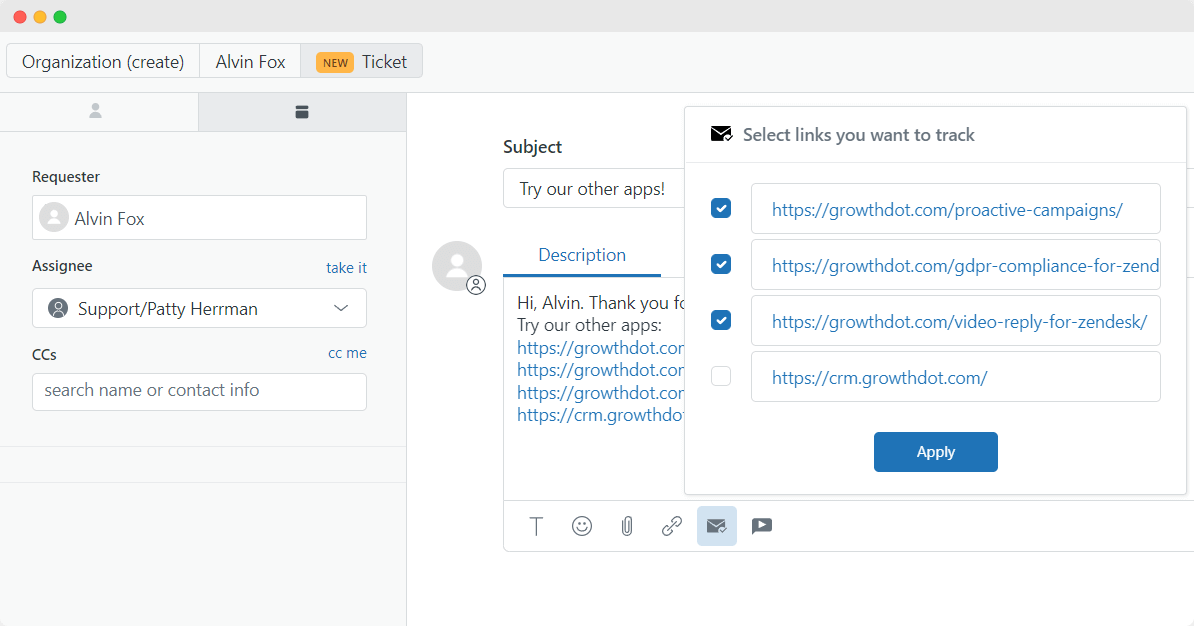
Task: Click the video-reply-for-zendesk URL field
Action: pos(956,321)
